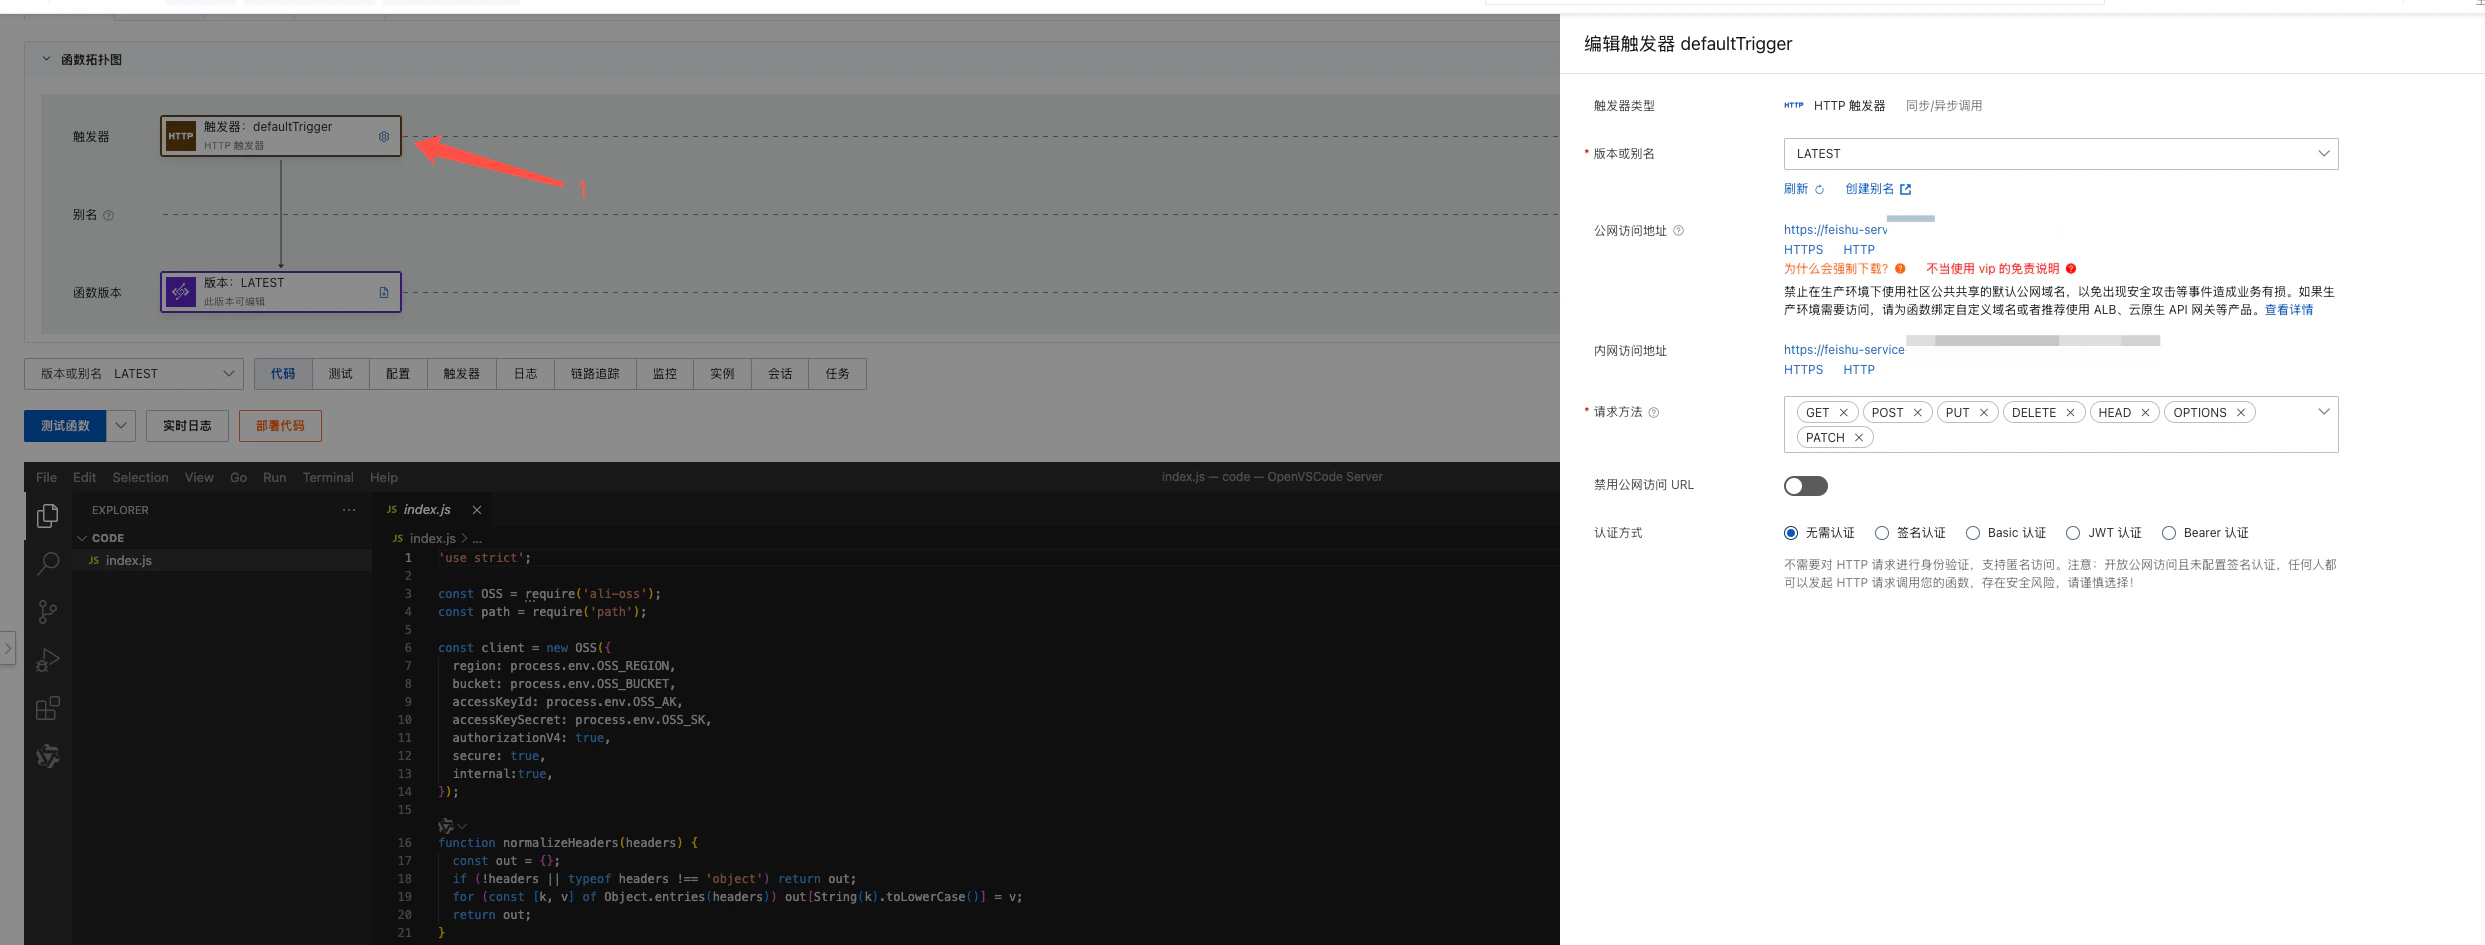
Task: Click the red question icon after vip 免责说明
Action: click(x=2071, y=268)
